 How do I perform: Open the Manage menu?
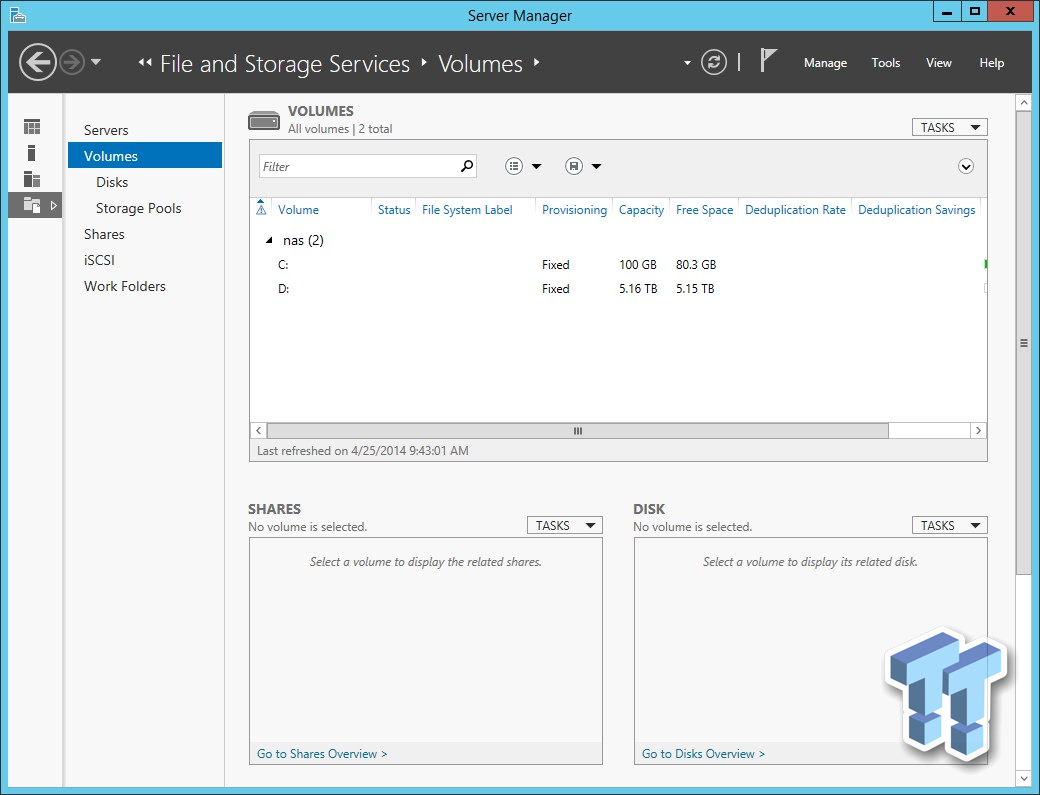pyautogui.click(x=825, y=63)
